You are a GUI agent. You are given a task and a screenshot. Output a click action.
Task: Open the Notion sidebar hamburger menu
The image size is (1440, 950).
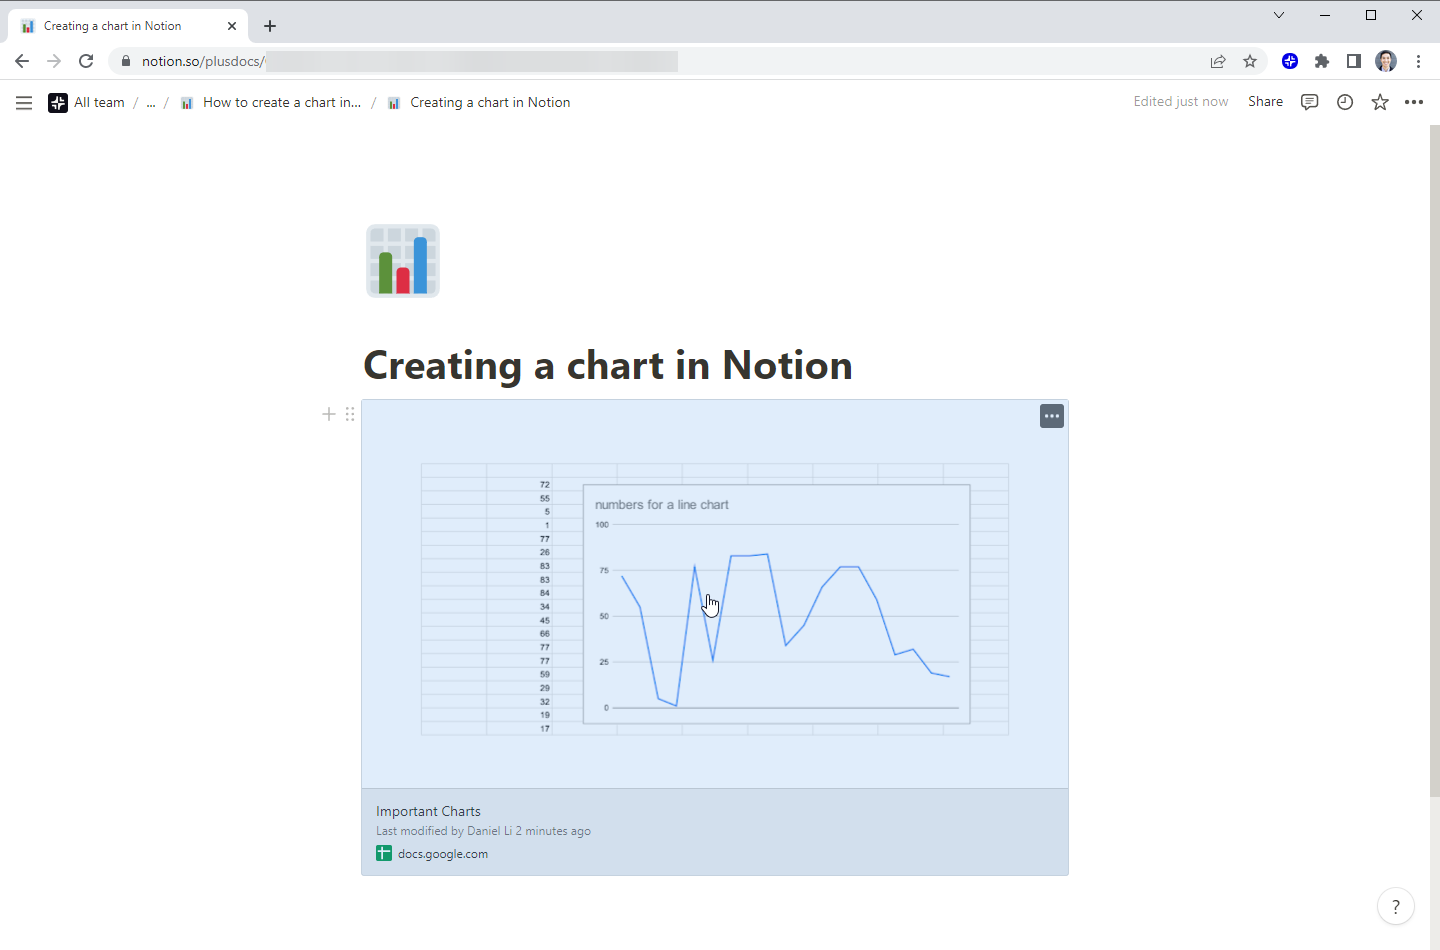(x=24, y=103)
